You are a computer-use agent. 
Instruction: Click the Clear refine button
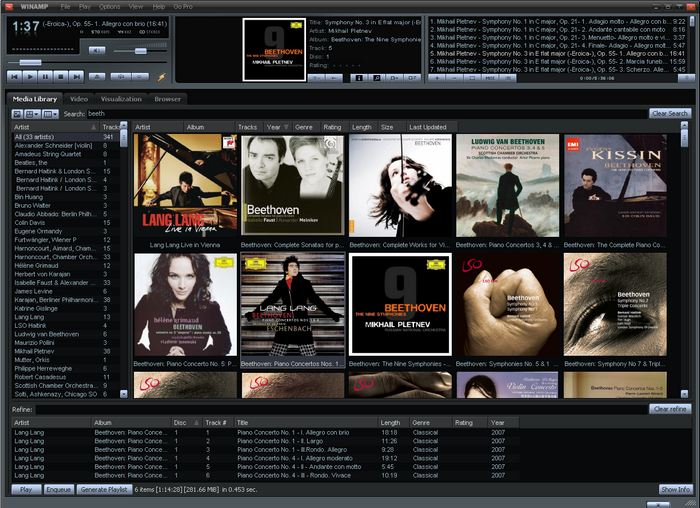(x=670, y=409)
